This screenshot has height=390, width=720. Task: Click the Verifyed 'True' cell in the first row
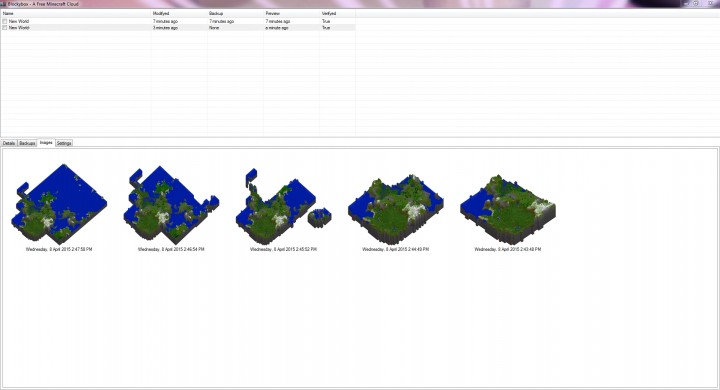pyautogui.click(x=326, y=21)
